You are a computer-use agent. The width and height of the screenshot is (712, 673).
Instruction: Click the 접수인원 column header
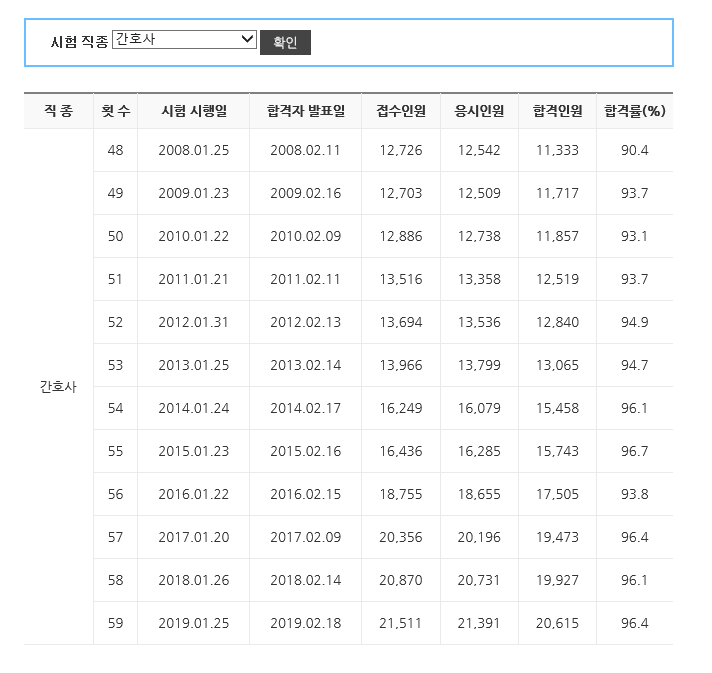click(401, 111)
